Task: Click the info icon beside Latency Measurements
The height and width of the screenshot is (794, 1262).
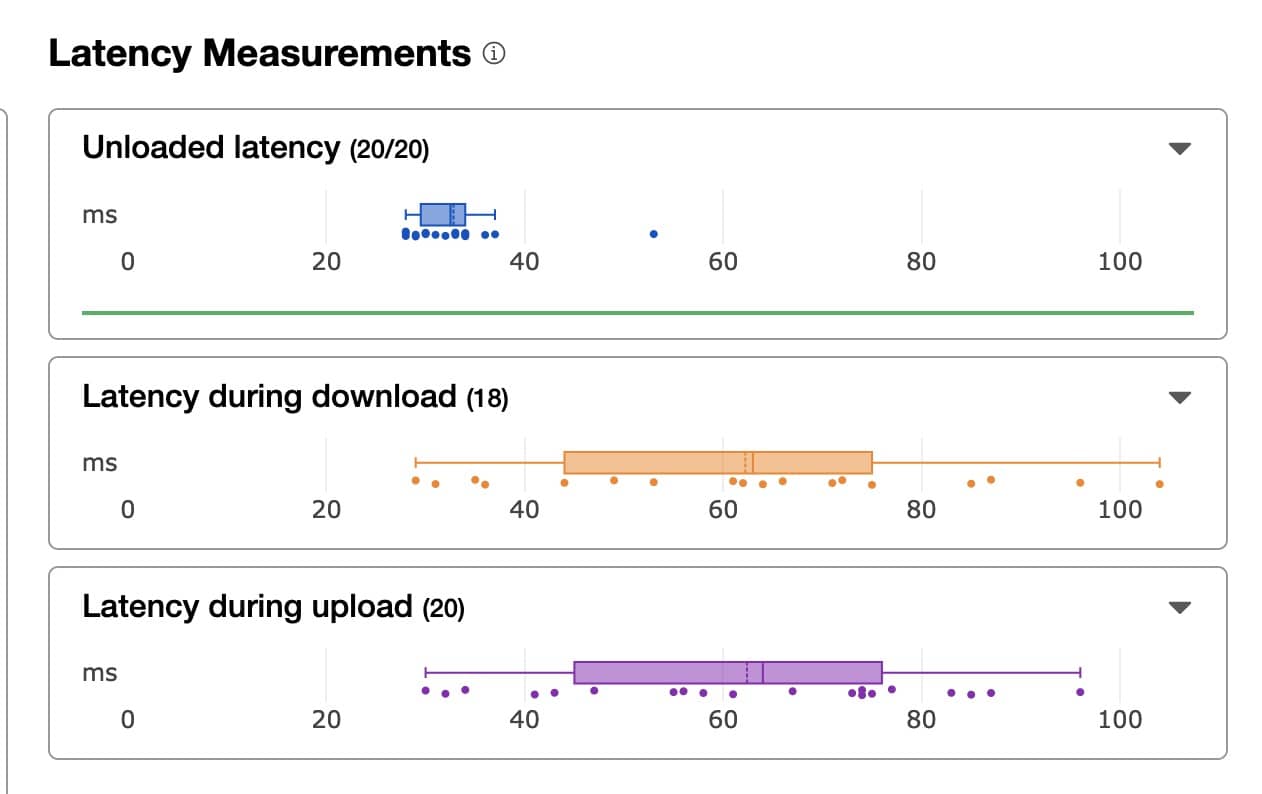Action: pos(491,52)
